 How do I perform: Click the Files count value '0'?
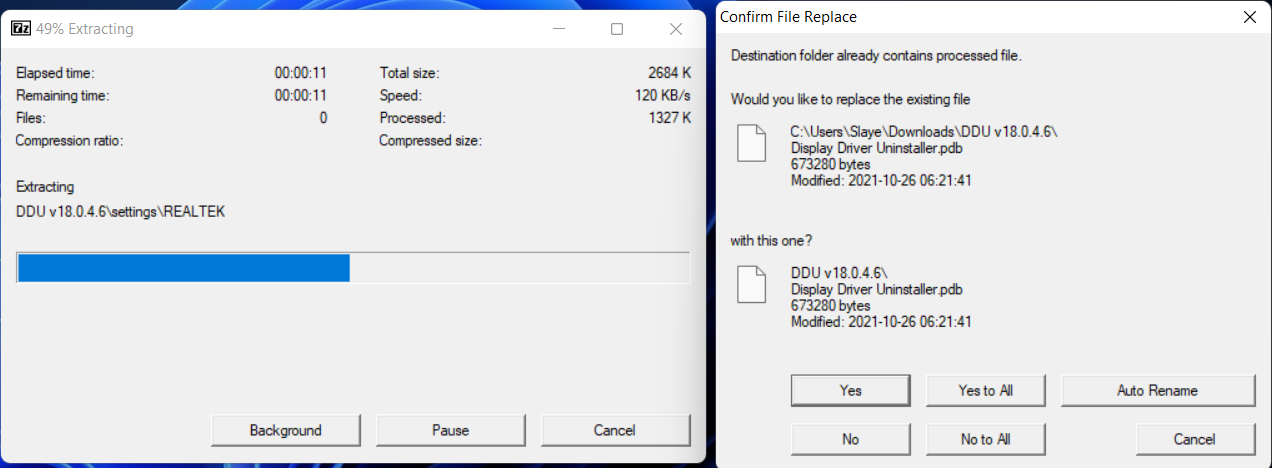pyautogui.click(x=323, y=118)
